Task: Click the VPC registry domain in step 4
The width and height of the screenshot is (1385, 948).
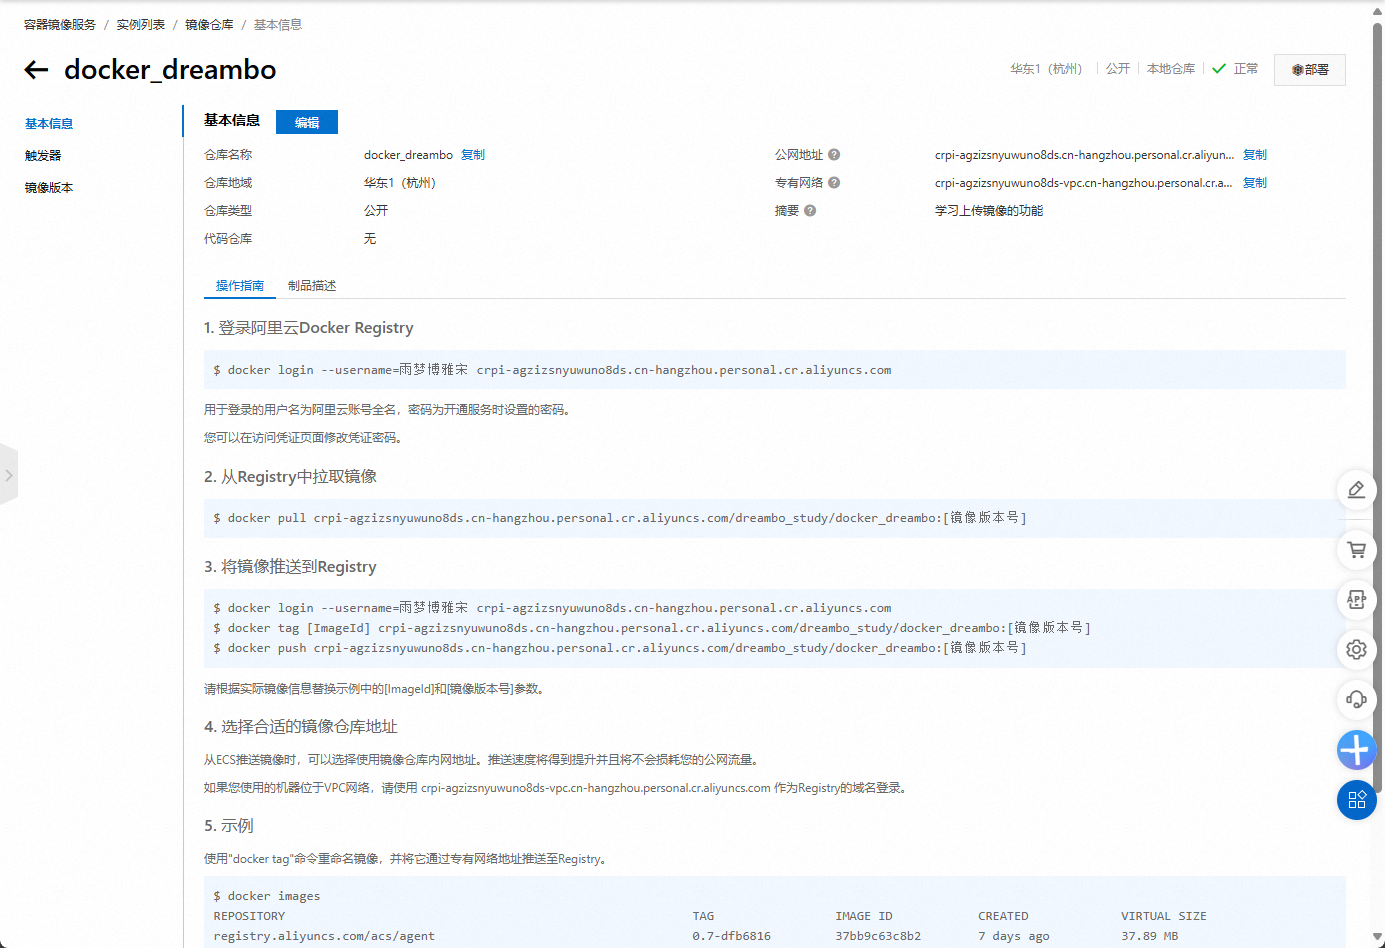Action: 596,788
